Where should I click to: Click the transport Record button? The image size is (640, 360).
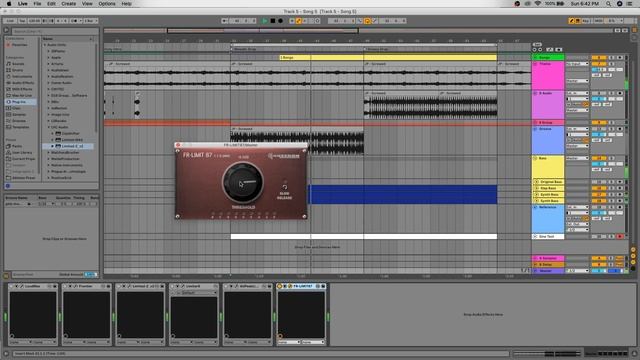point(280,21)
